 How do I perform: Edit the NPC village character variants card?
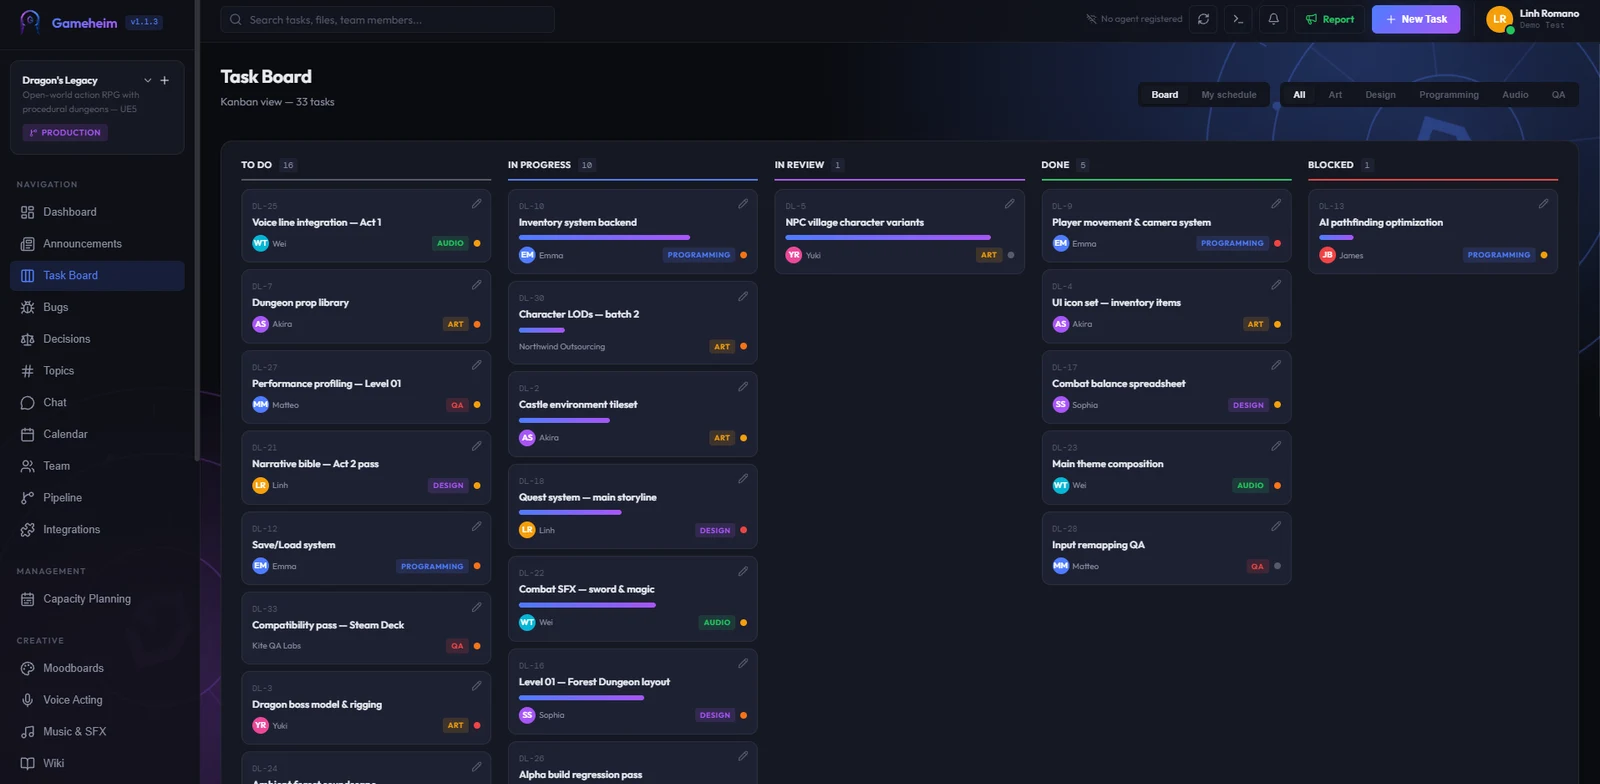point(1010,204)
